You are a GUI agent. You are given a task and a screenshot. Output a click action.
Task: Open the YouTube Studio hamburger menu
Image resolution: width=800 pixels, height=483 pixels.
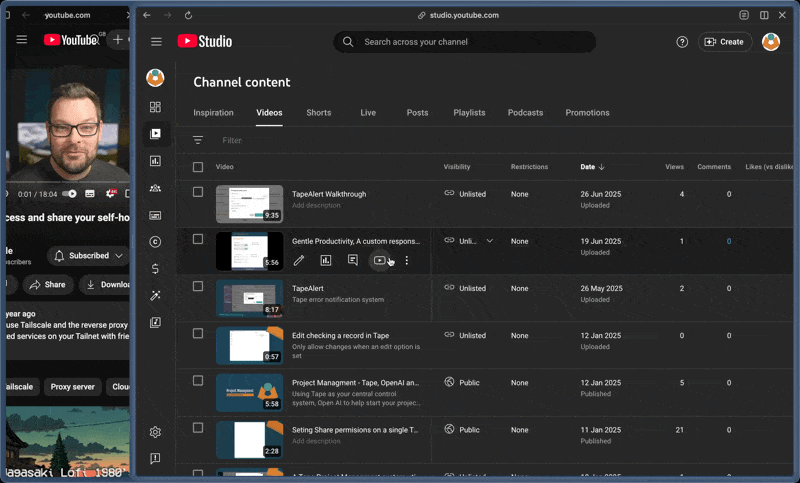coord(156,42)
